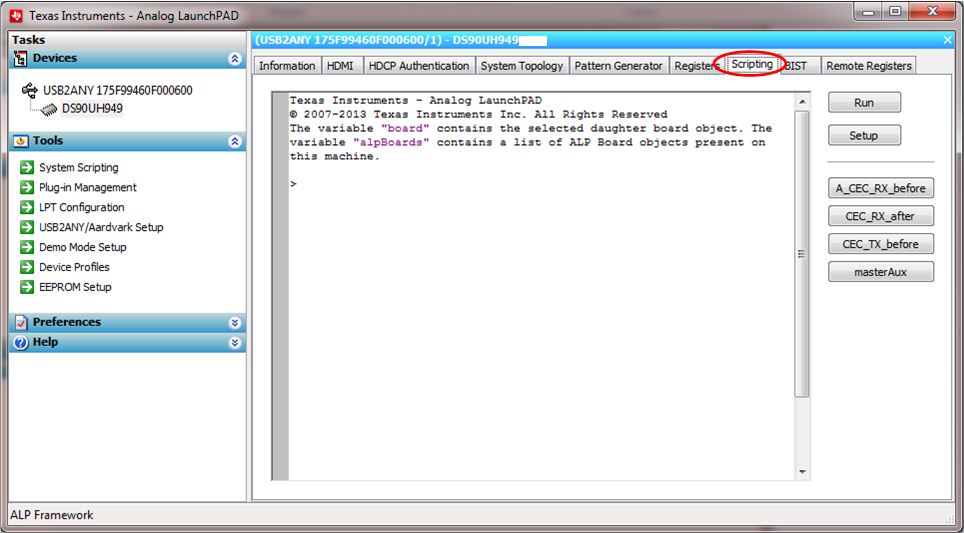Open the Remote Registers tab
964x533 pixels.
pos(869,66)
